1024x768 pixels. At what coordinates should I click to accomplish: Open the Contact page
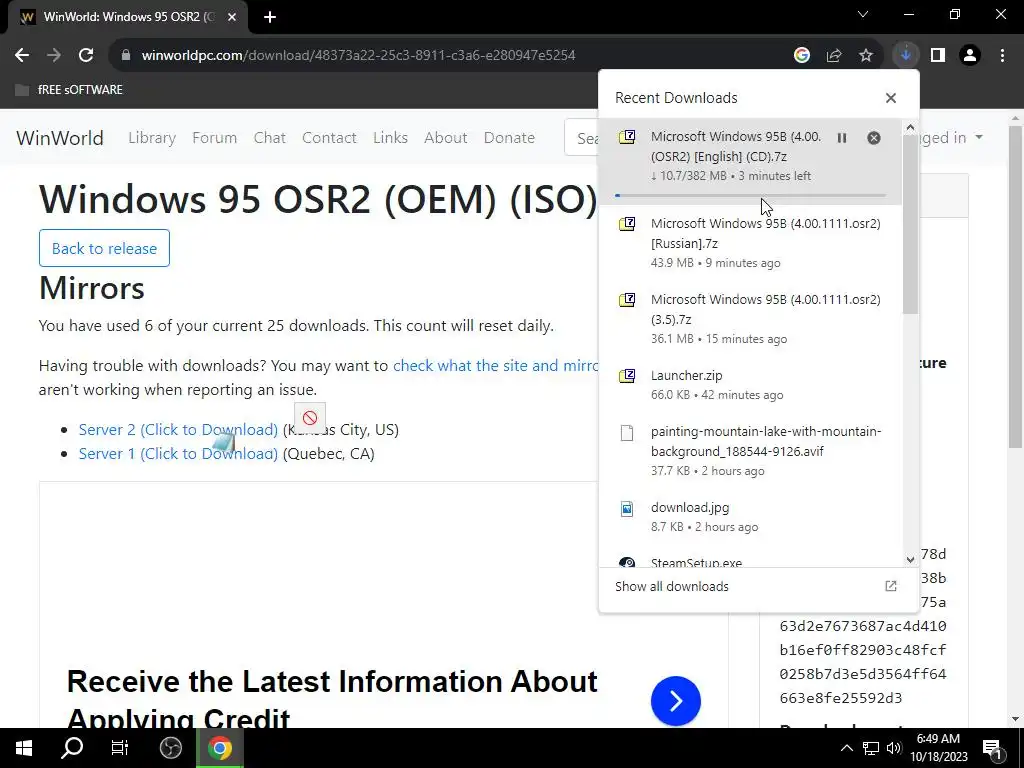(x=329, y=138)
